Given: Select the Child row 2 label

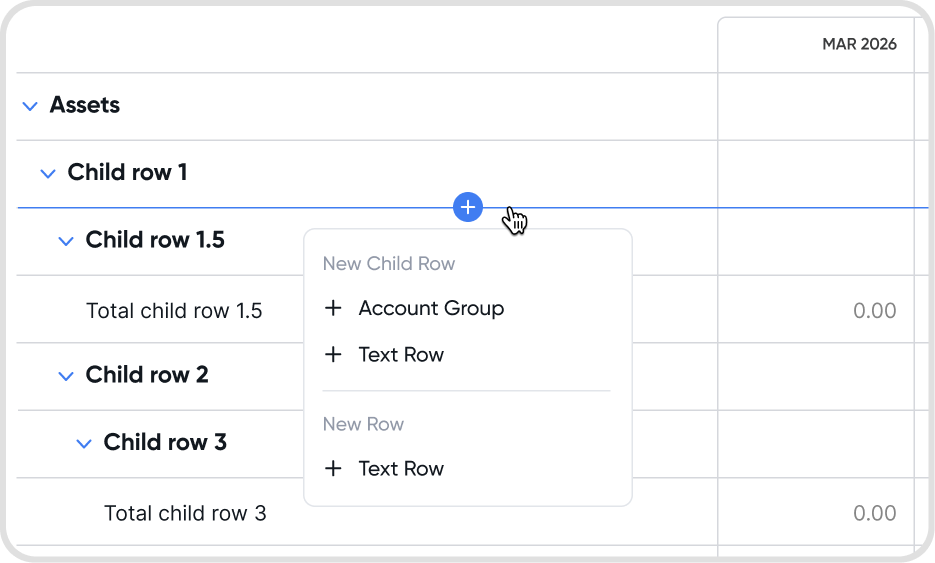Looking at the screenshot, I should (147, 375).
